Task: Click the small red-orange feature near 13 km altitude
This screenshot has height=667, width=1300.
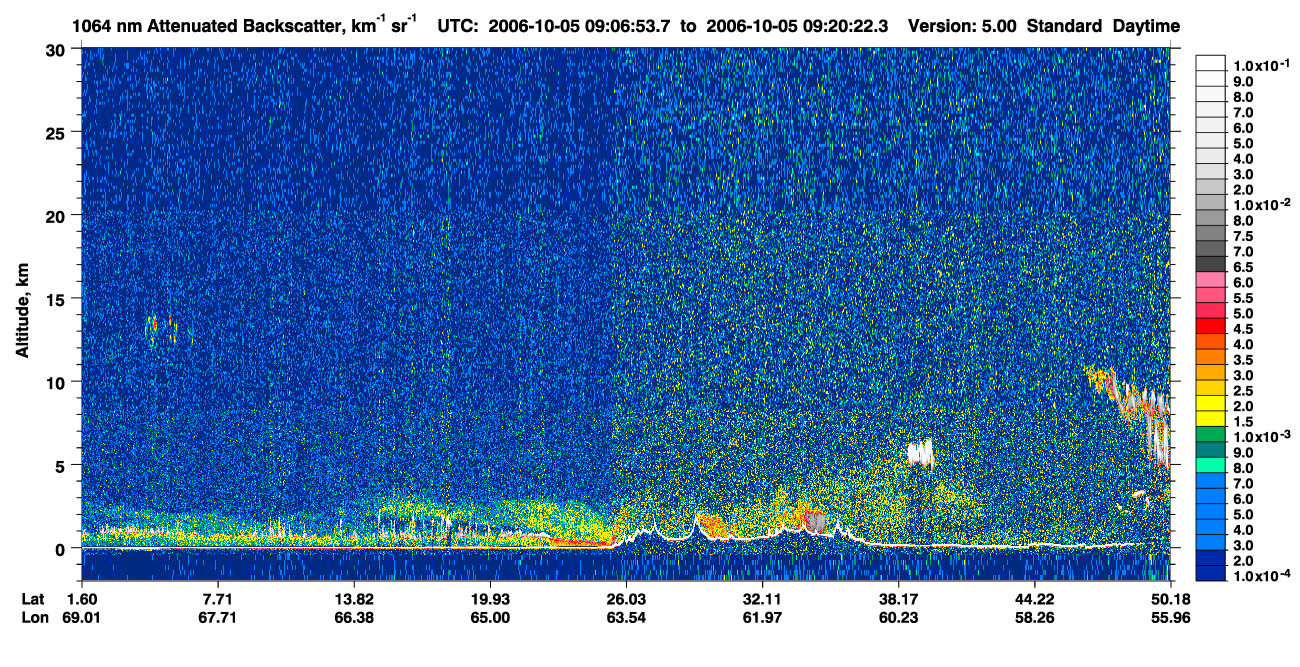Action: (x=161, y=329)
